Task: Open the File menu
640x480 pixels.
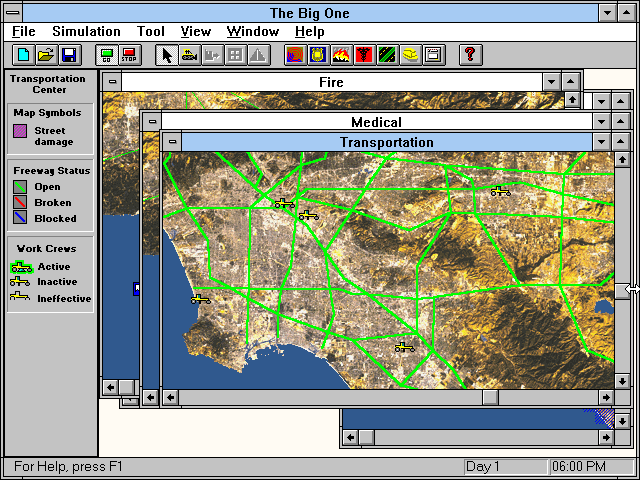Action: click(x=24, y=31)
